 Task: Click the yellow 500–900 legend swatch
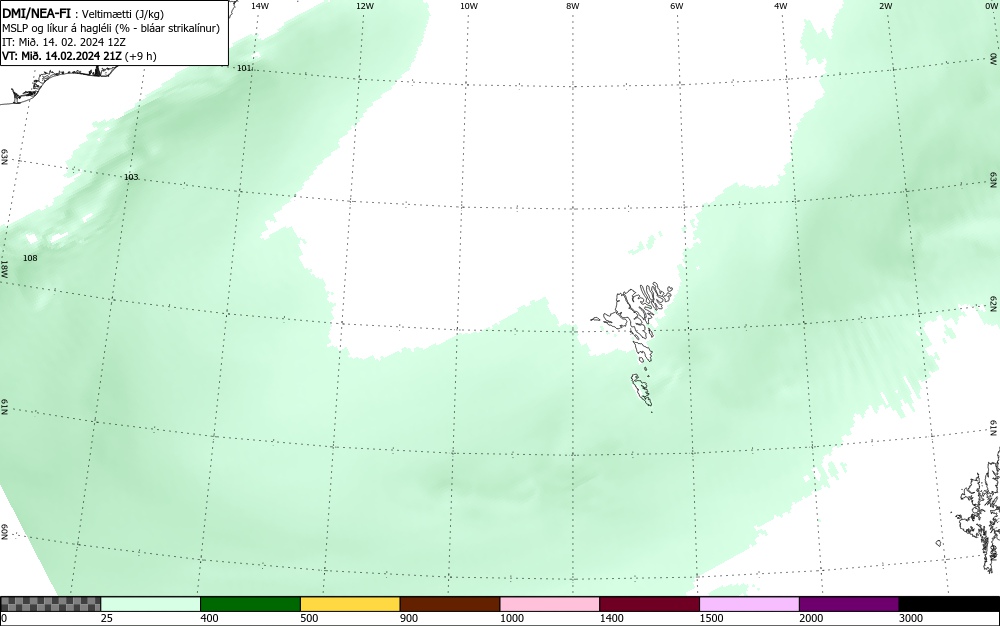click(x=350, y=604)
